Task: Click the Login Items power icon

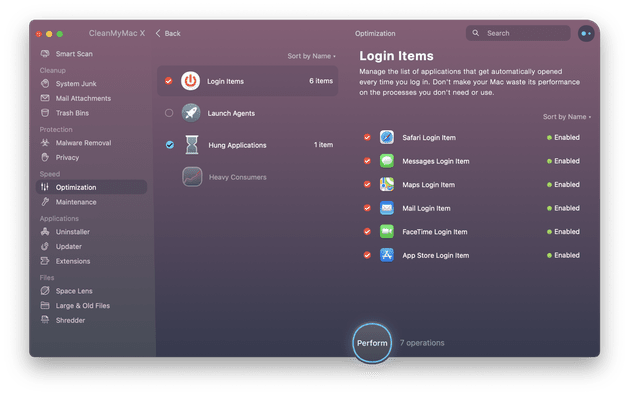Action: [x=190, y=81]
